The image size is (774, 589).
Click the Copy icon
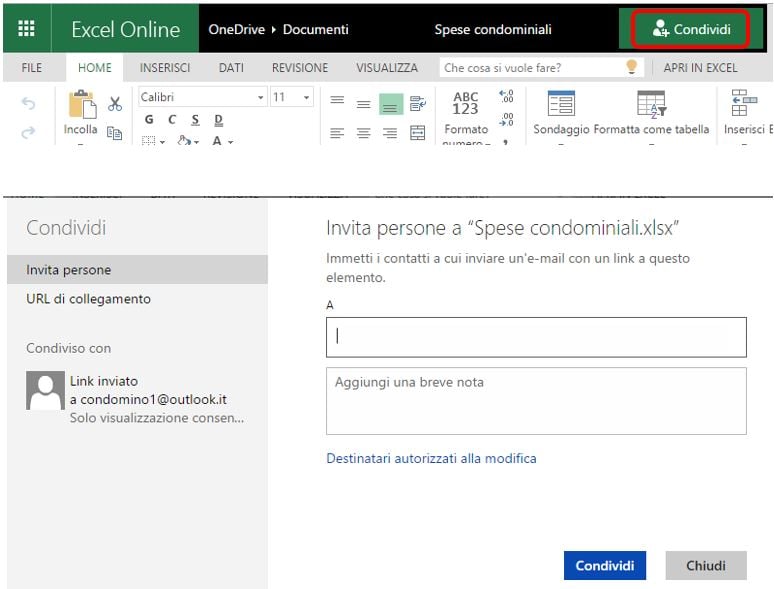[x=115, y=133]
